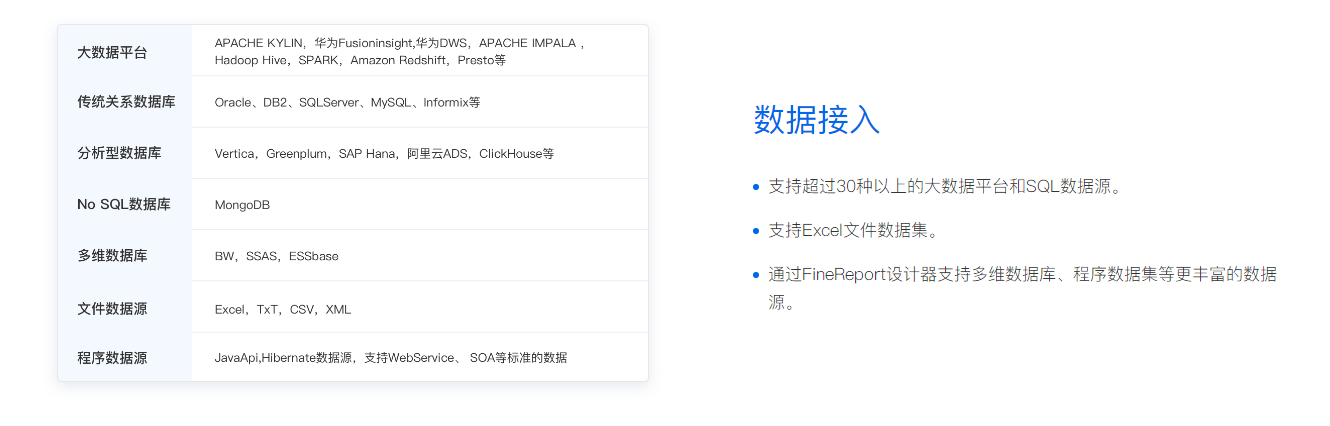Select the No SQL数据库 row label
The height and width of the screenshot is (426, 1330).
(x=124, y=204)
